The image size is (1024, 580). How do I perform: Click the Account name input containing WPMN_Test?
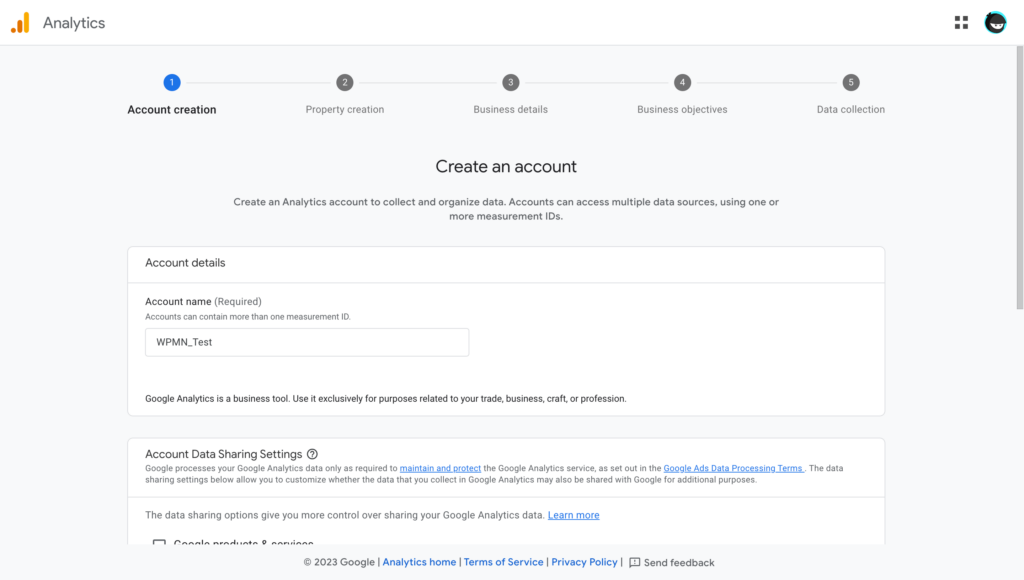point(307,341)
